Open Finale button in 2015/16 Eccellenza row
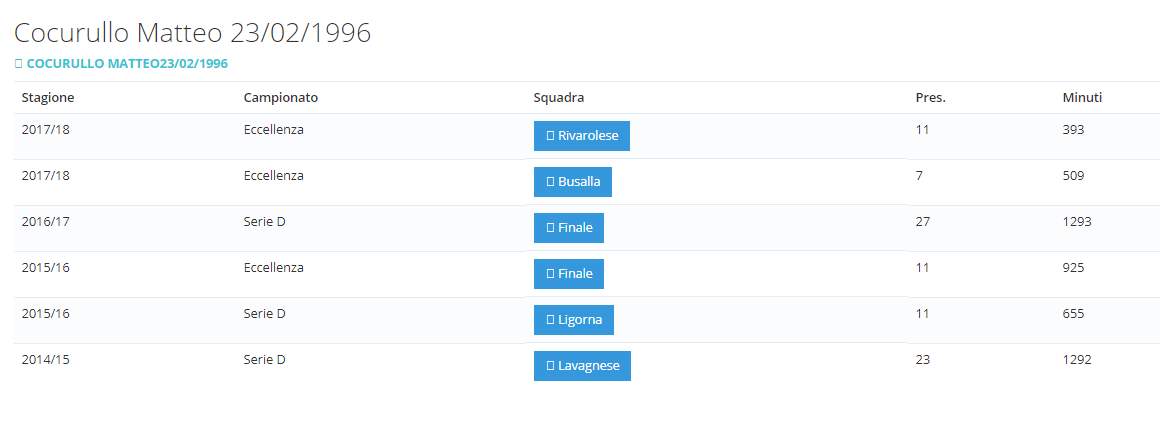This screenshot has height=436, width=1160. (568, 274)
